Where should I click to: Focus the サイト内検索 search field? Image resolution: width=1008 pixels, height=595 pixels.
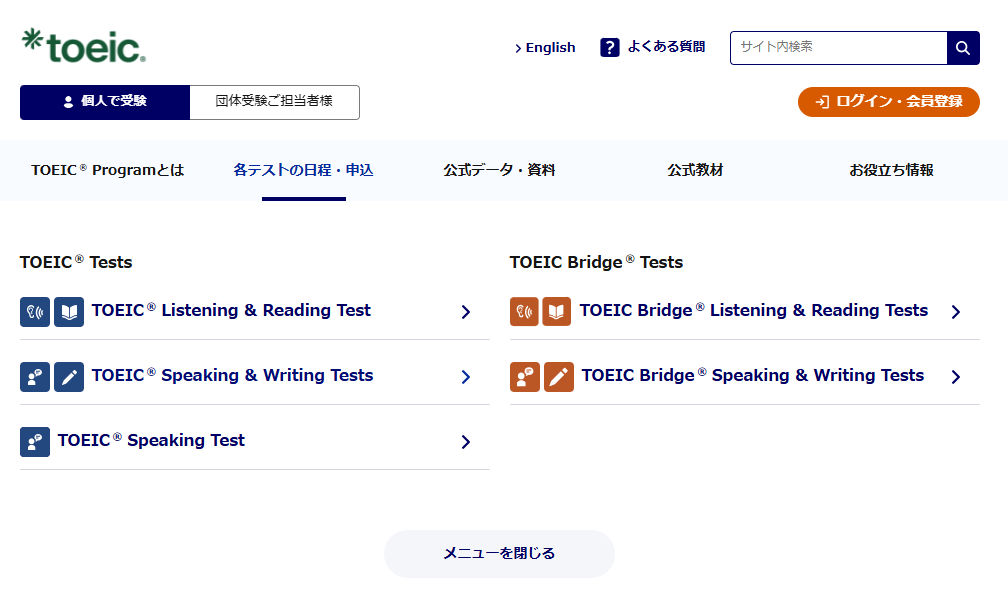838,48
